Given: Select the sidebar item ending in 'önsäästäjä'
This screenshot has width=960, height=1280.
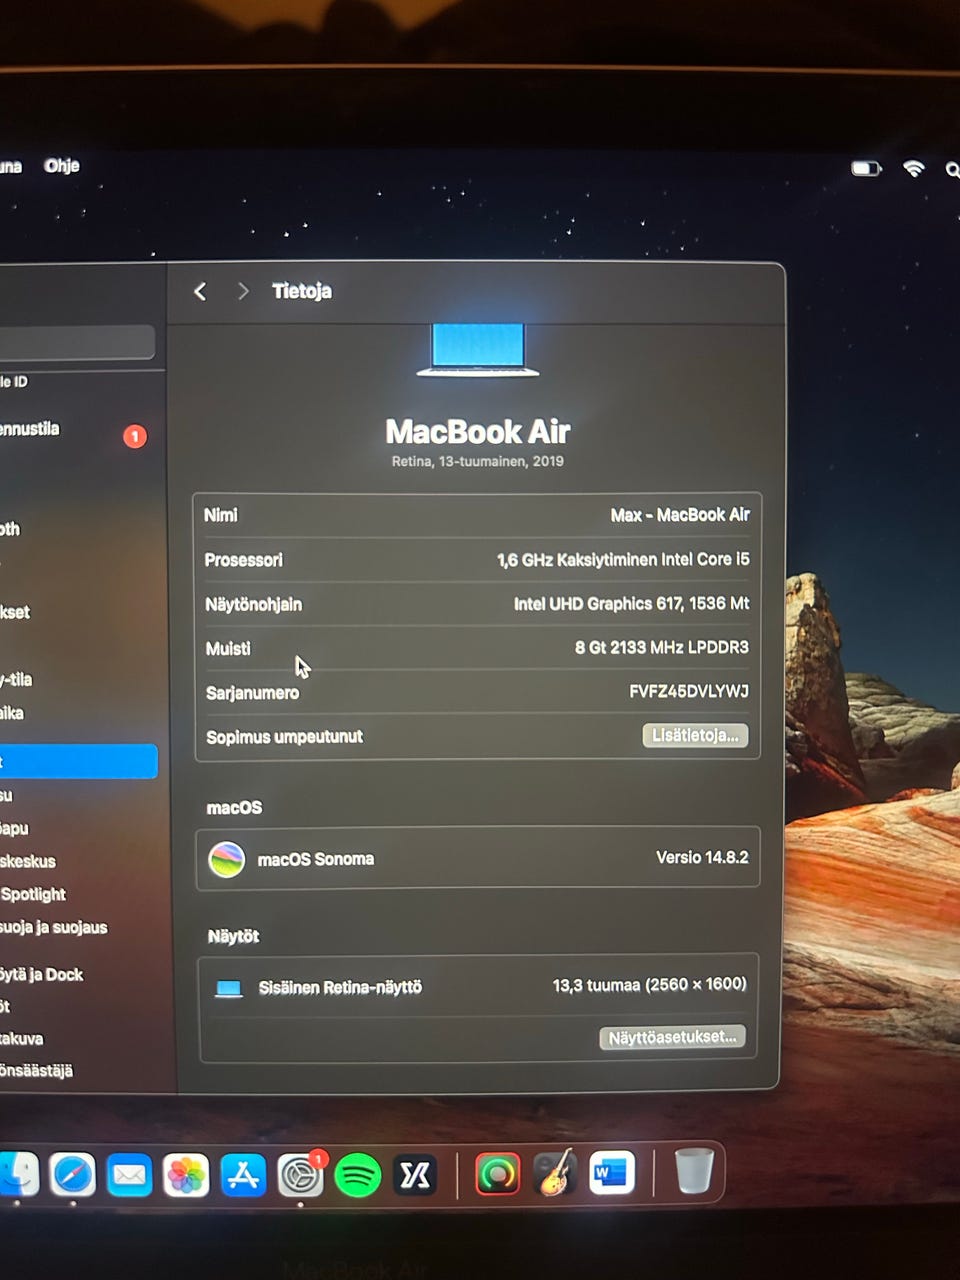Looking at the screenshot, I should point(36,1070).
